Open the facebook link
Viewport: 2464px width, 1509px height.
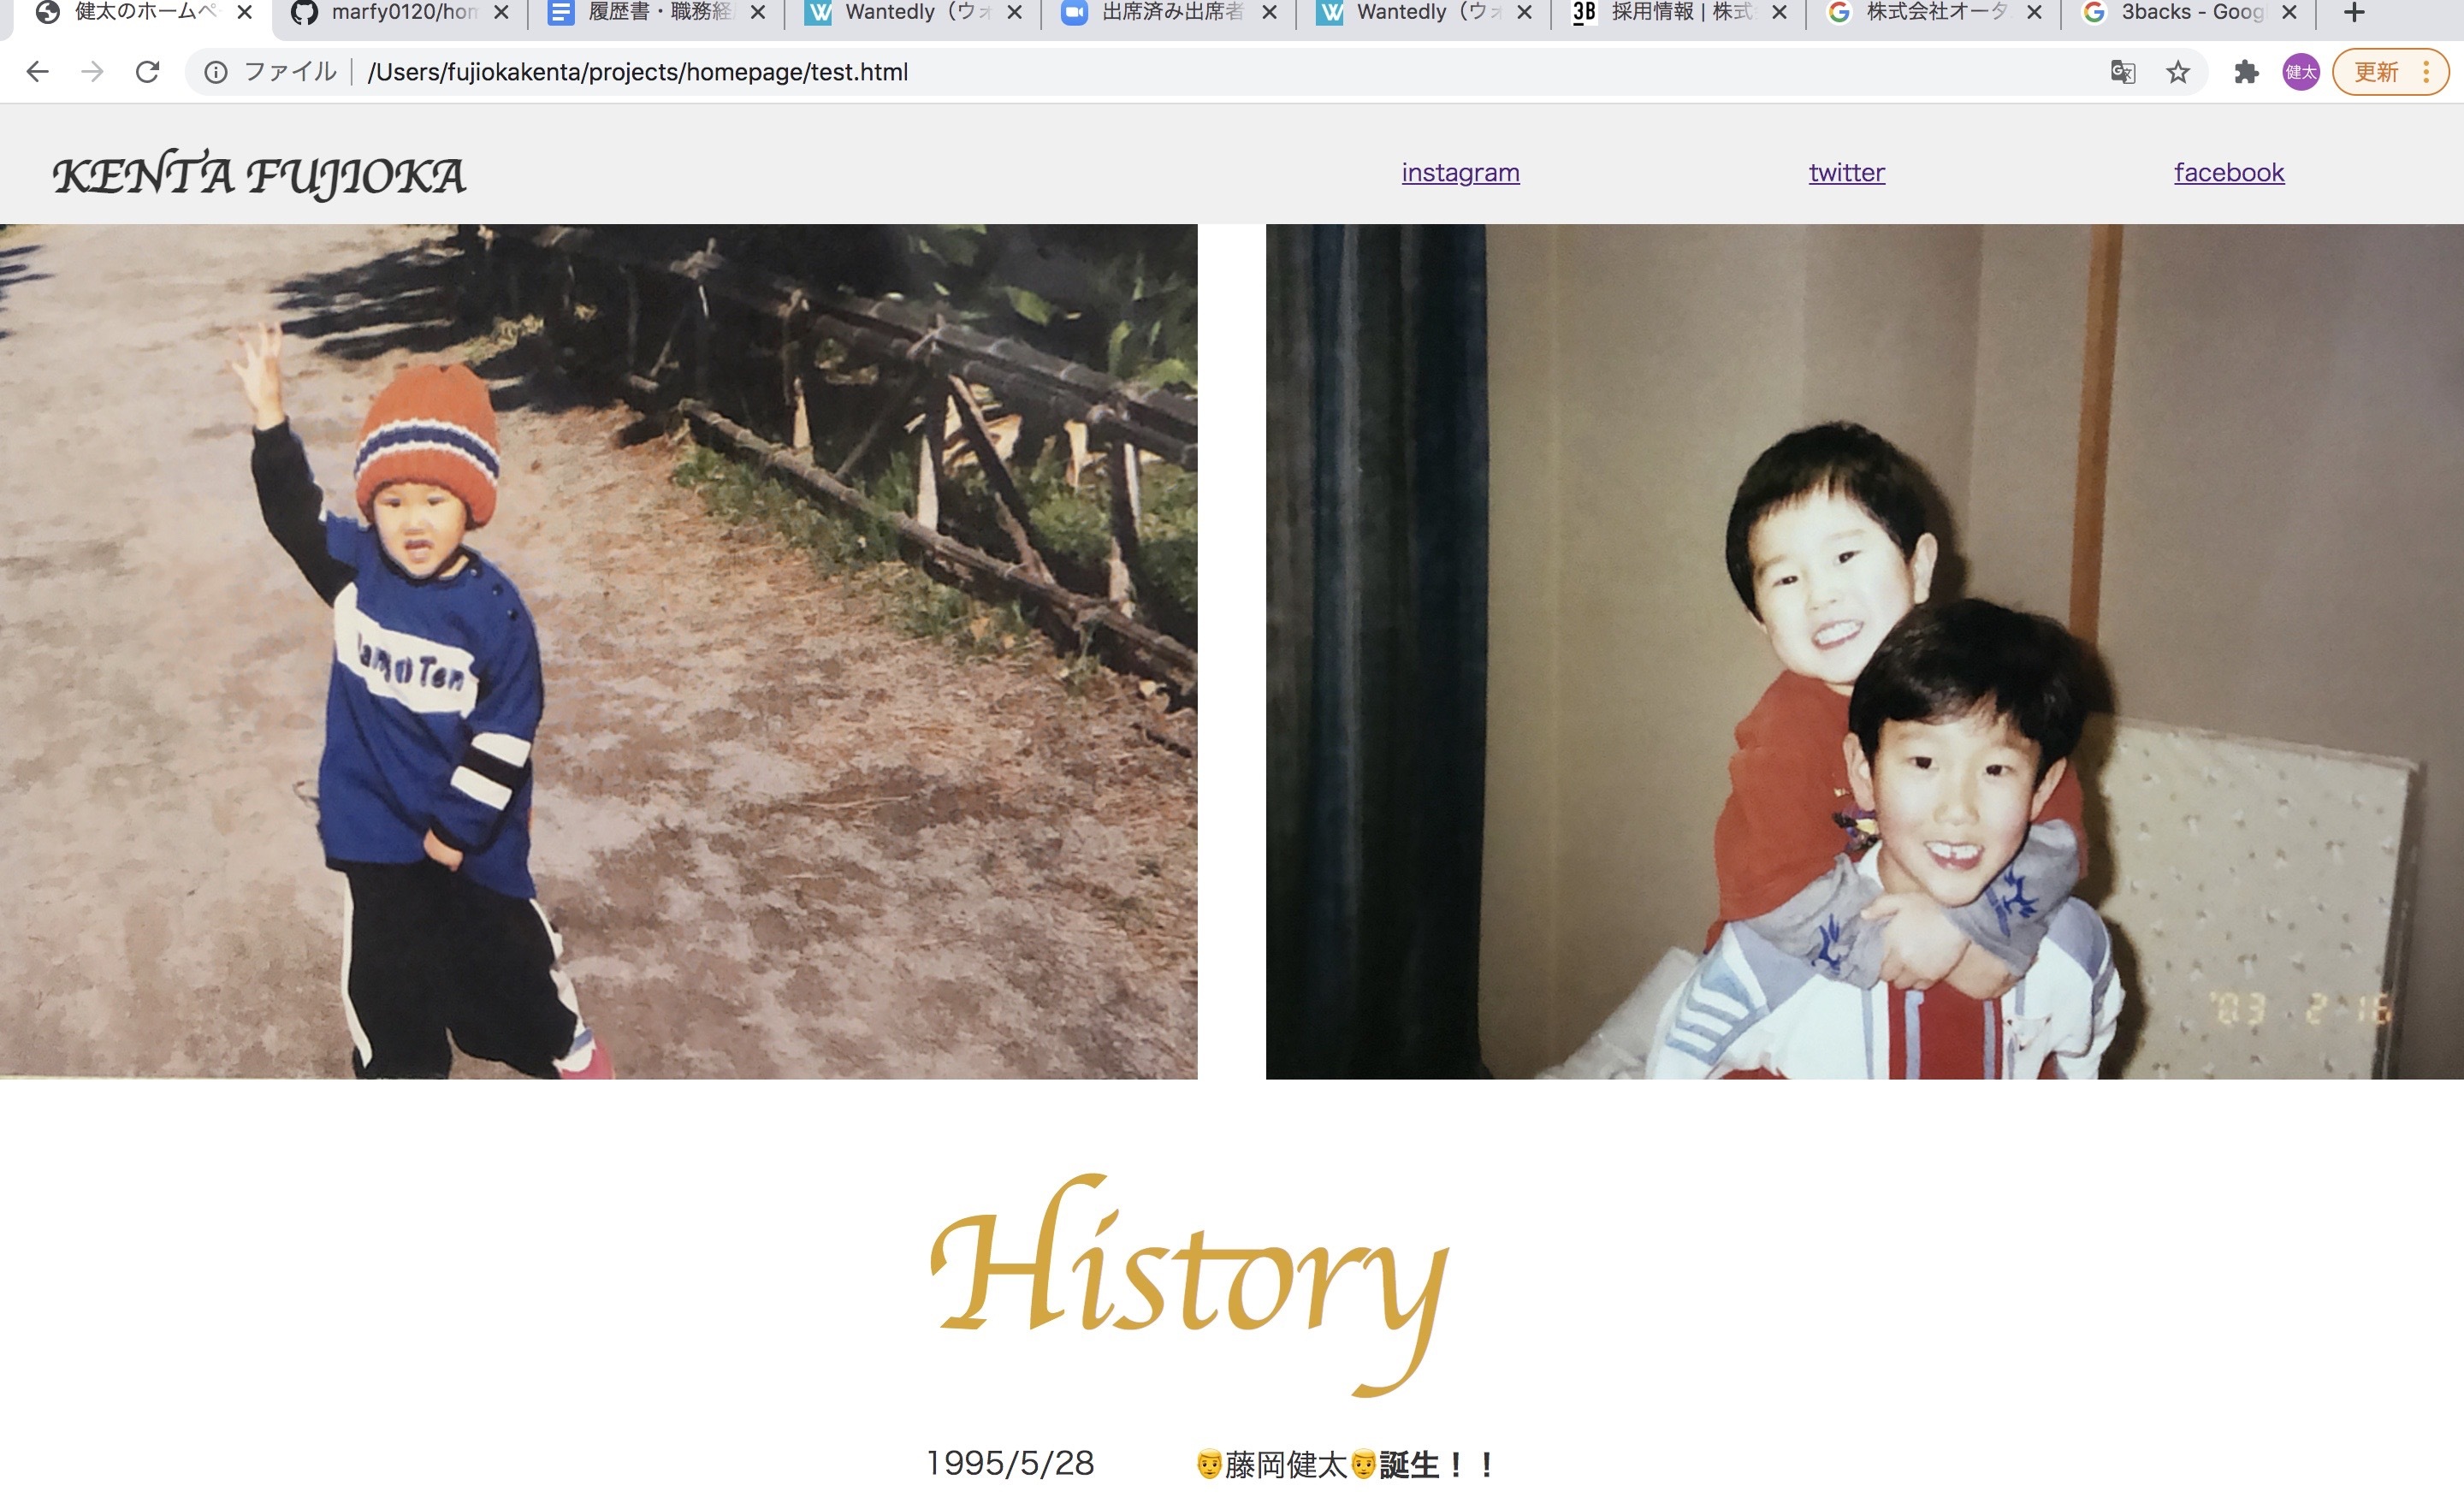(x=2228, y=173)
